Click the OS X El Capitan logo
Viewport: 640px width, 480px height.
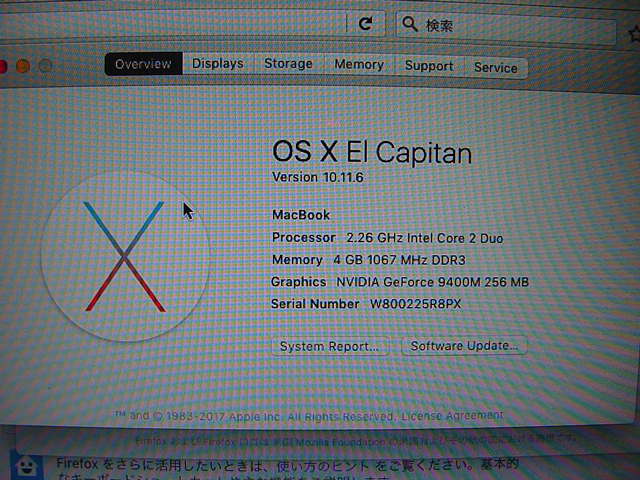tap(125, 256)
